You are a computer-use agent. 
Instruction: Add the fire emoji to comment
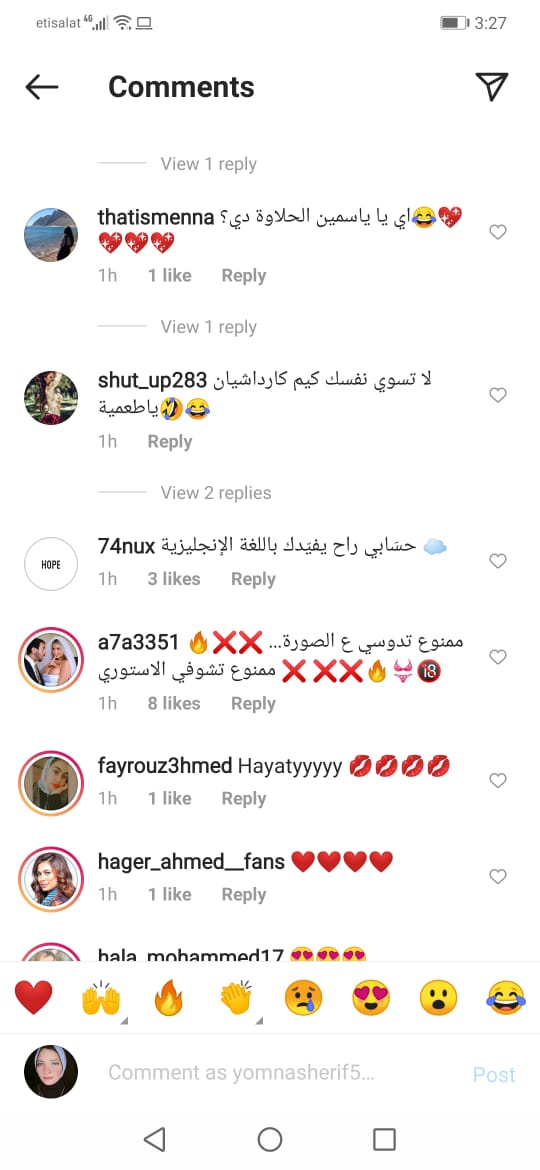coord(169,998)
